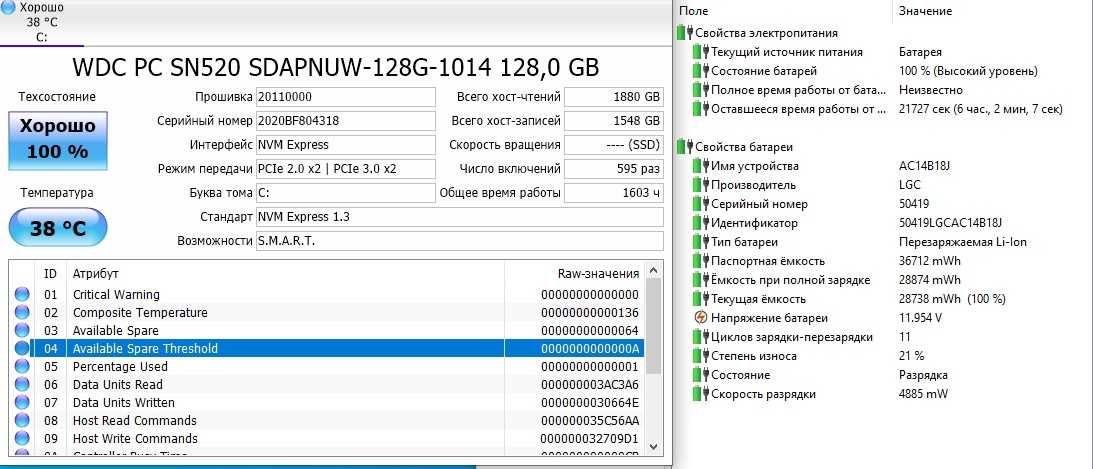Image resolution: width=1093 pixels, height=469 pixels.
Task: Click value 21727 сек remaining time
Action: click(x=981, y=109)
